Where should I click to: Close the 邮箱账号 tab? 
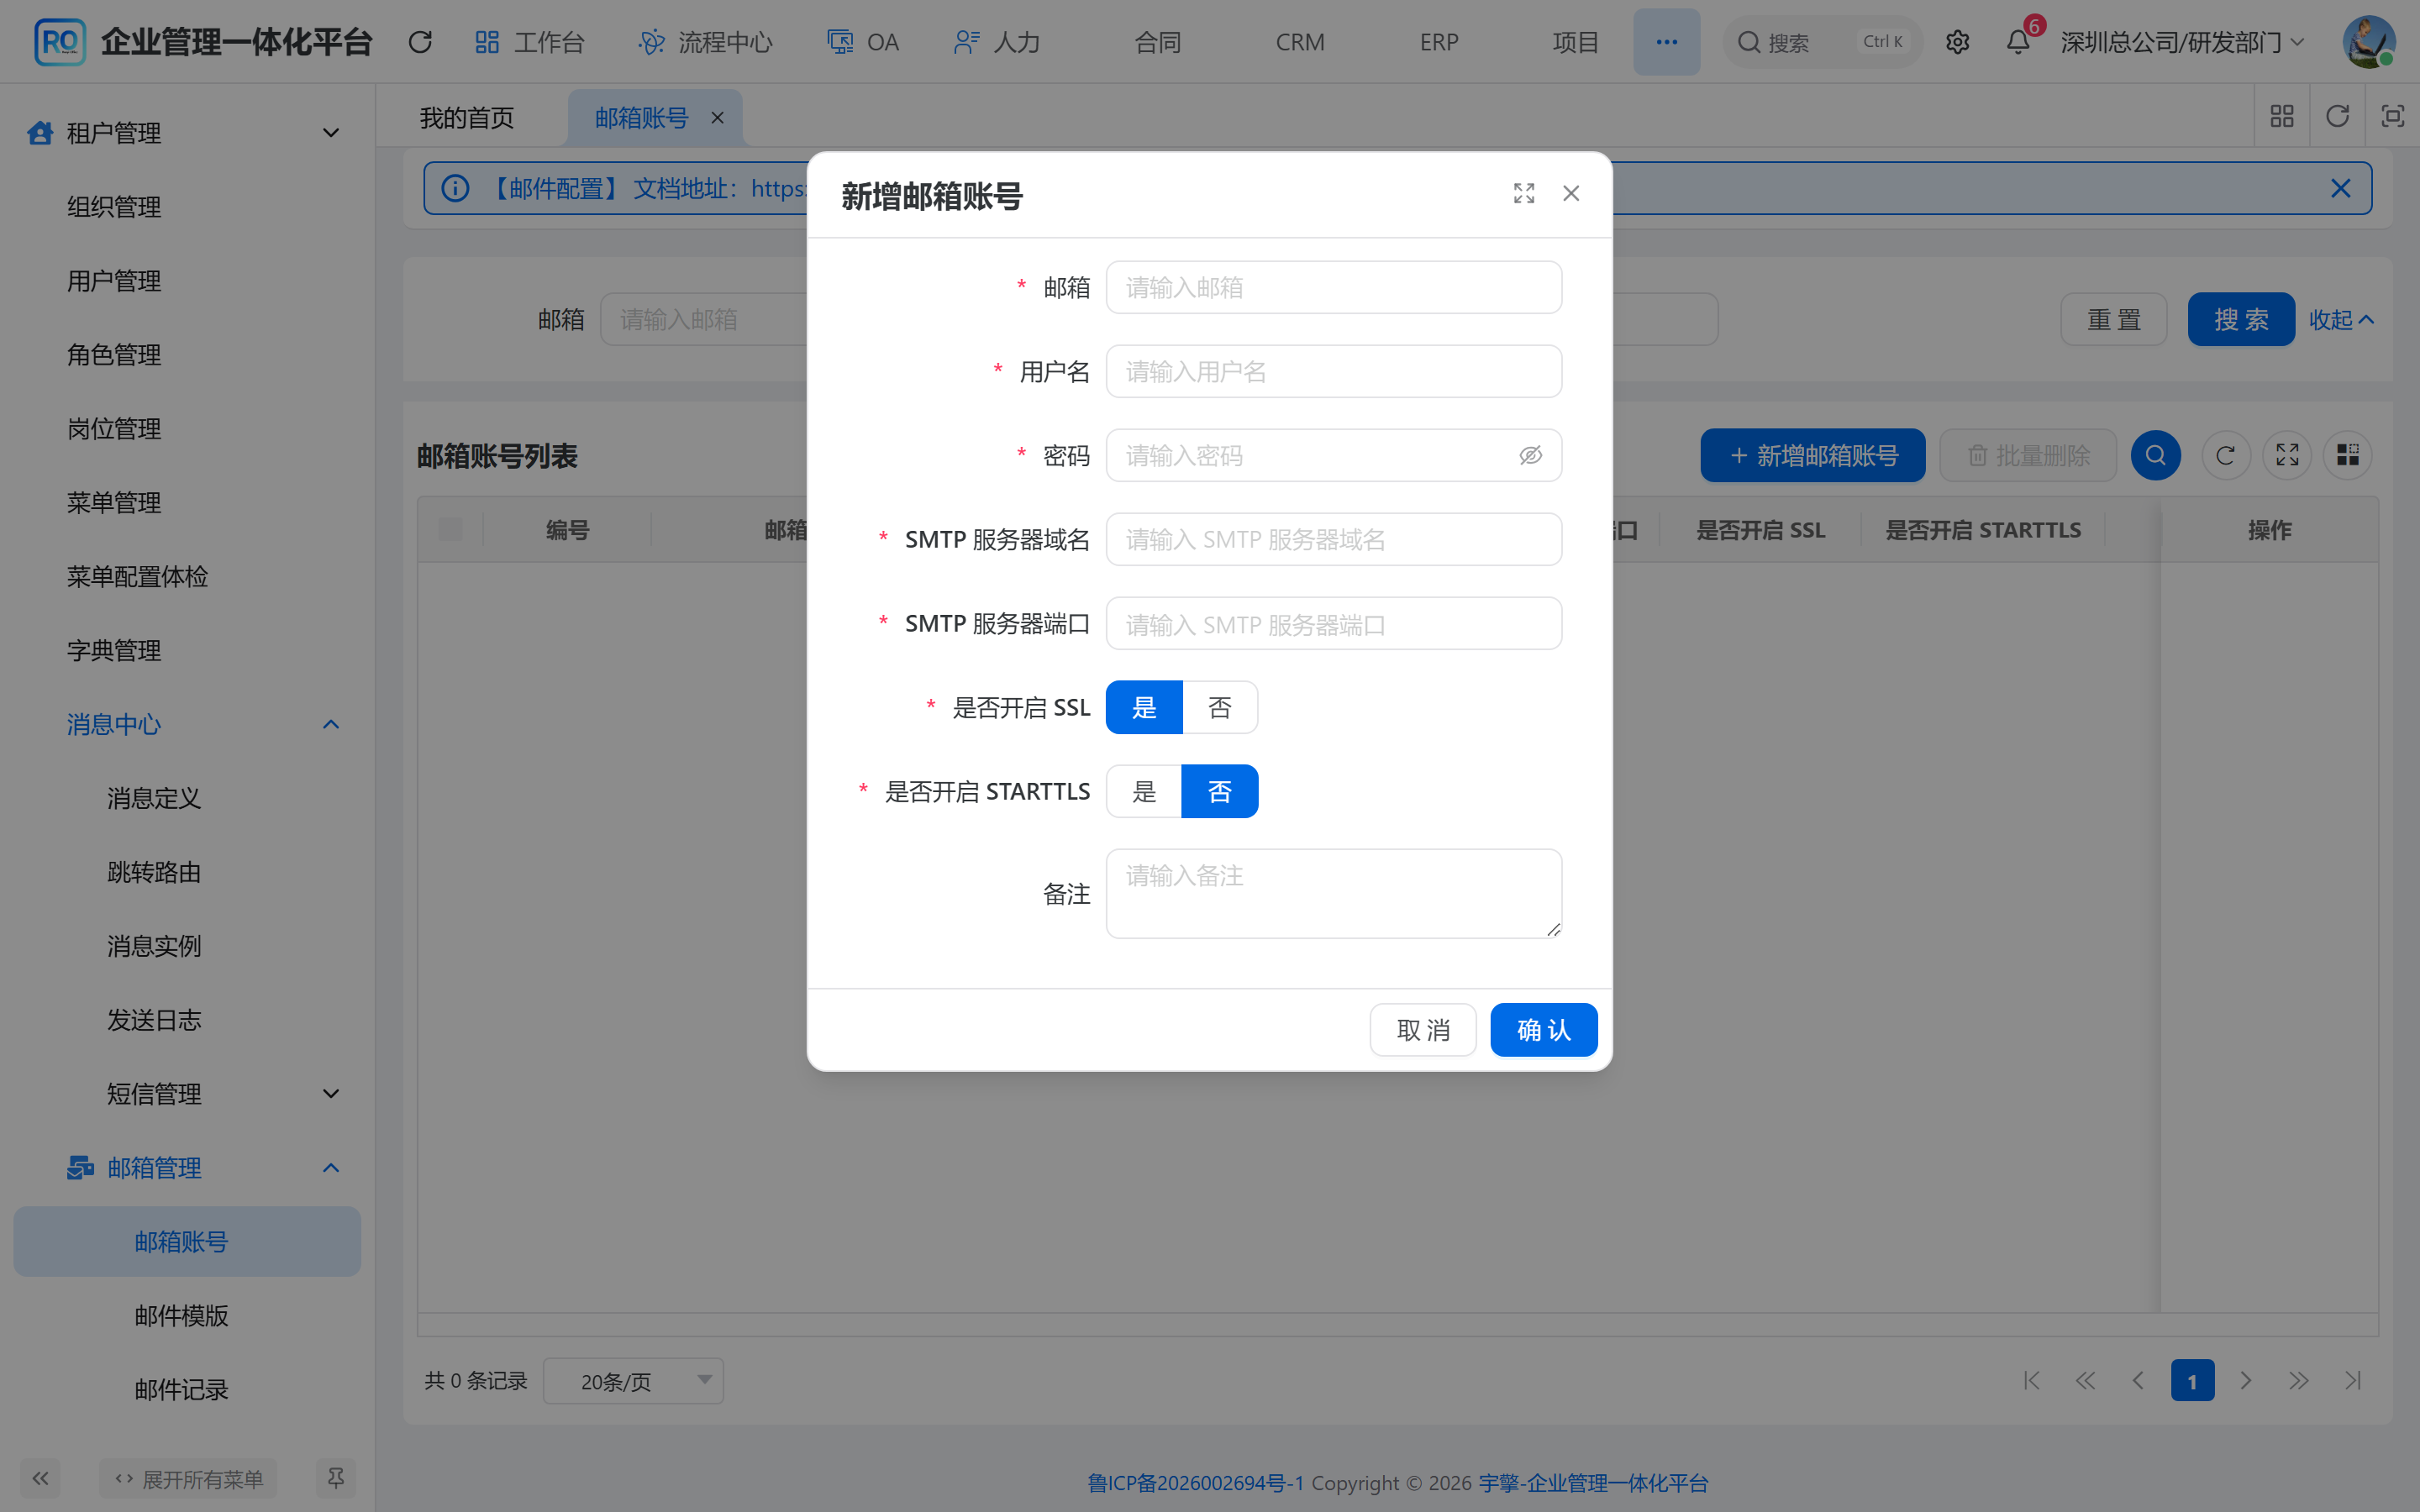[717, 118]
